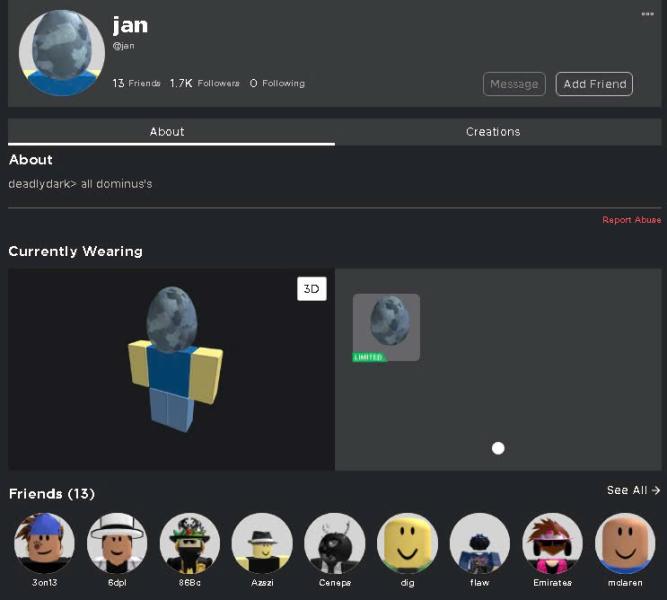This screenshot has width=667, height=600.
Task: Open friend Azszi's avatar
Action: point(262,543)
